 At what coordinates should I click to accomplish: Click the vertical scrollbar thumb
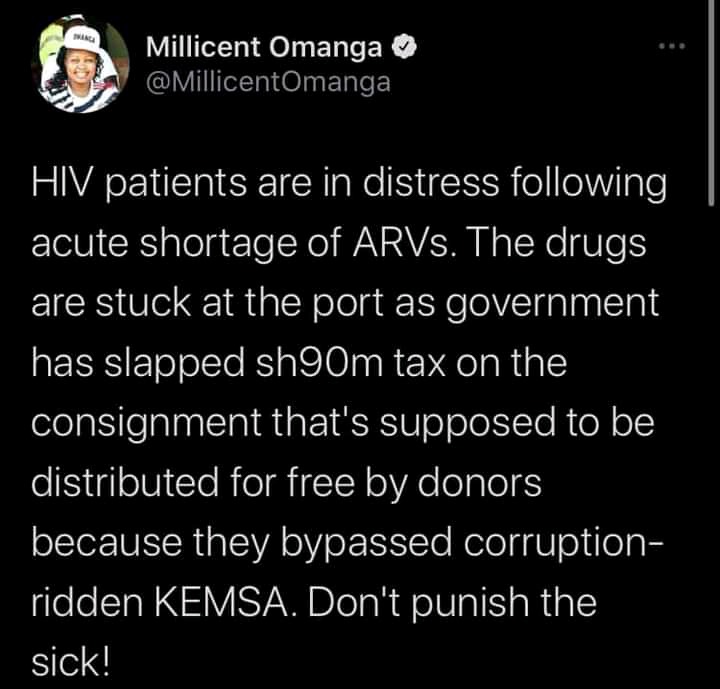pos(711,102)
